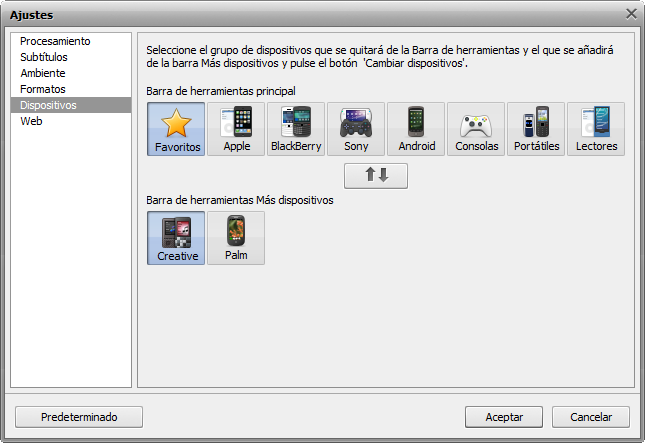The width and height of the screenshot is (645, 443).
Task: Select the Dispositivos section
Action: click(71, 105)
